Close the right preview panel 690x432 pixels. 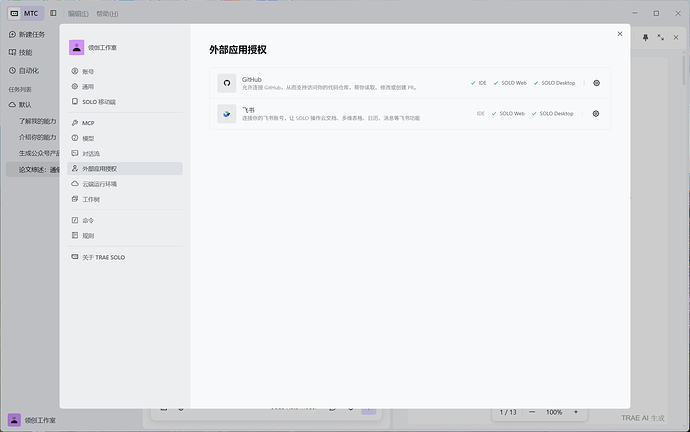tap(676, 38)
